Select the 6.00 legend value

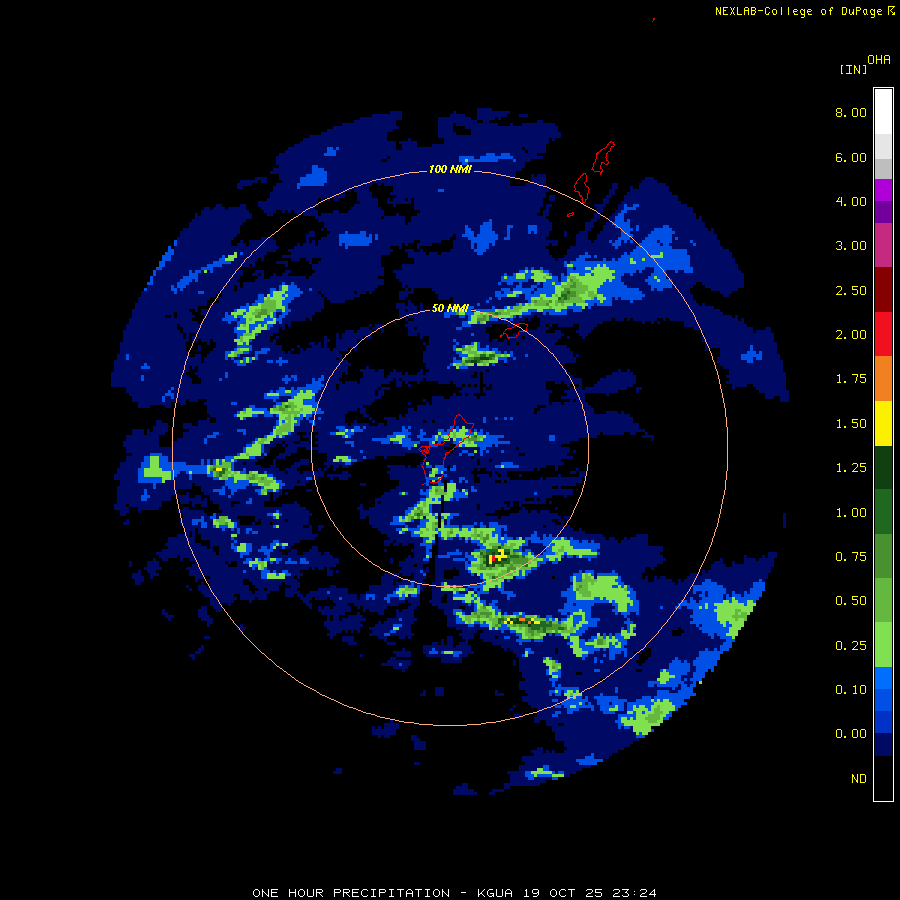click(x=851, y=157)
